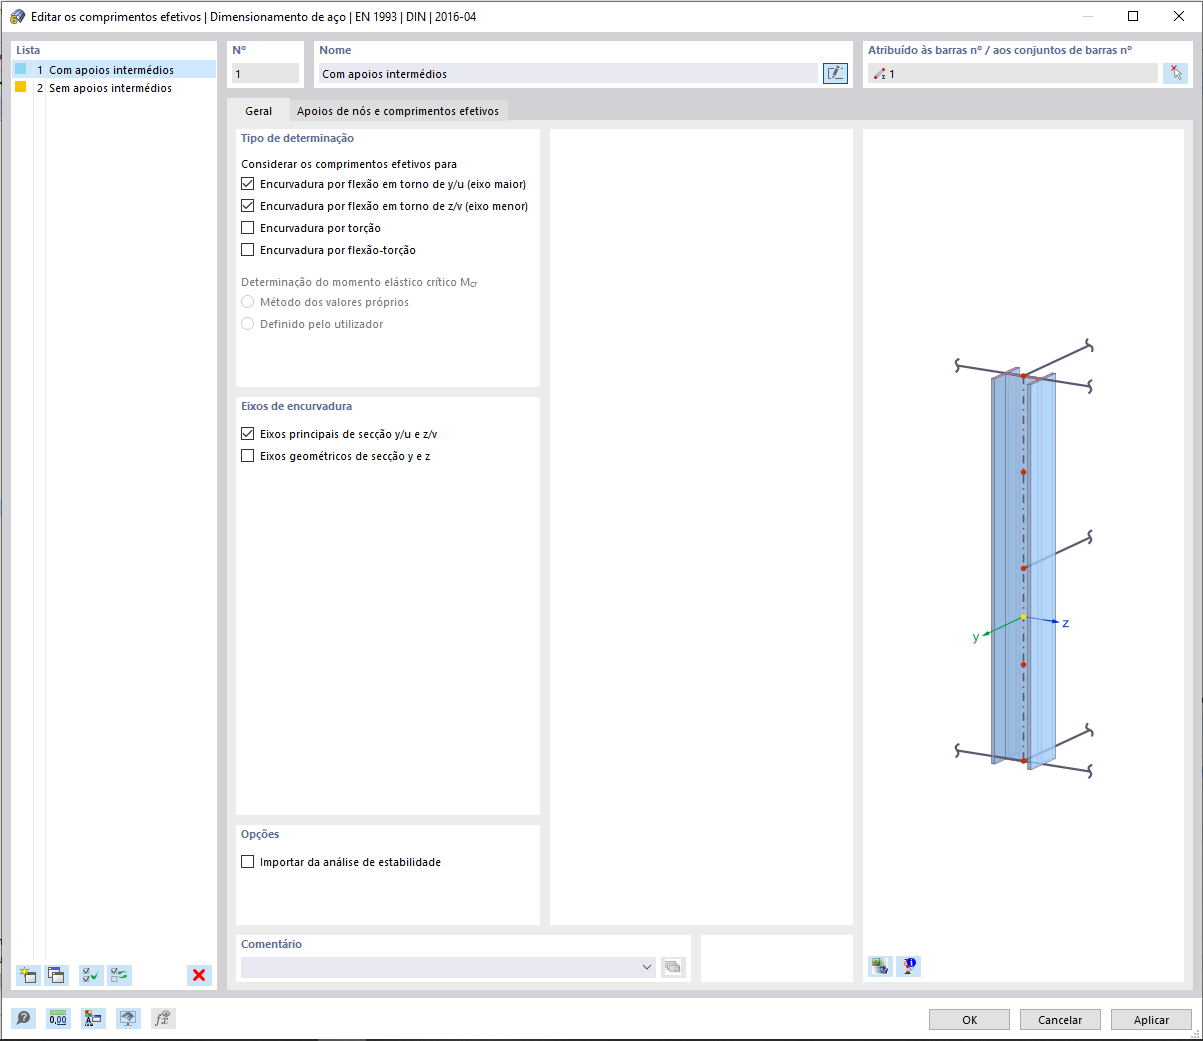This screenshot has height=1041, width=1203.
Task: Click the Atribuído às barras nº heading
Action: [1000, 50]
